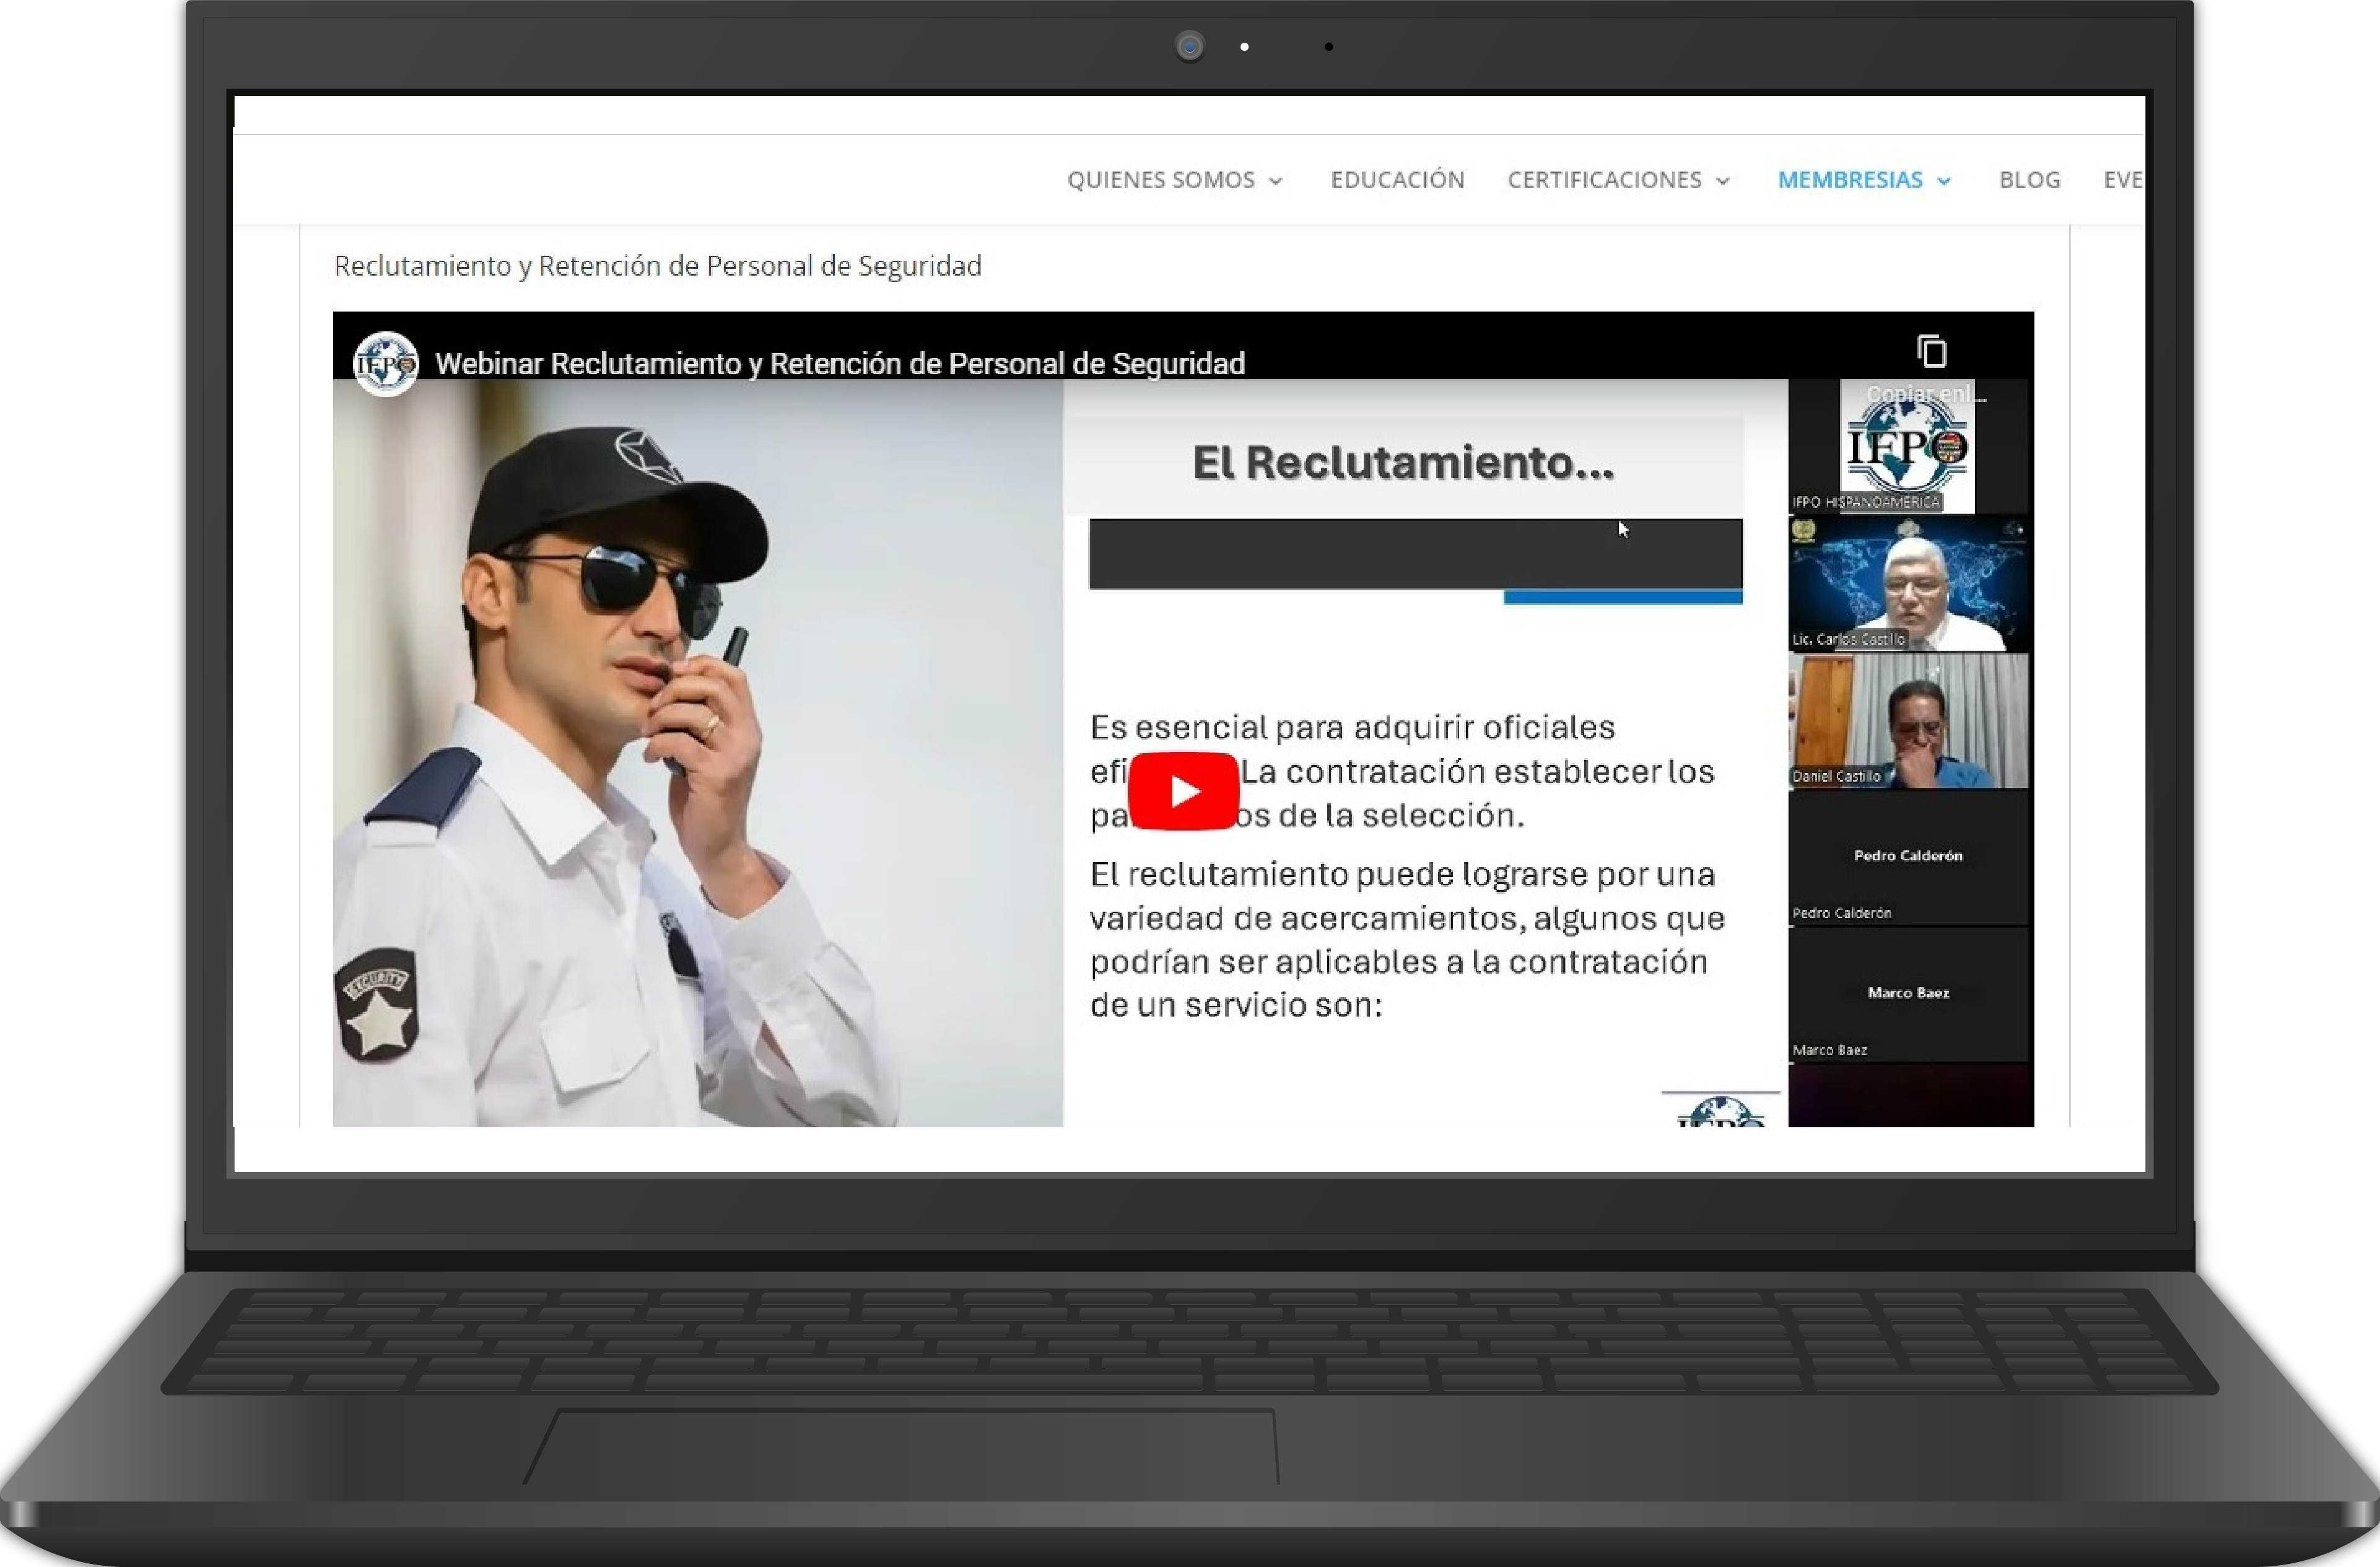This screenshot has height=1567, width=2380.
Task: Navigate to the BLOG page
Action: coord(2029,180)
